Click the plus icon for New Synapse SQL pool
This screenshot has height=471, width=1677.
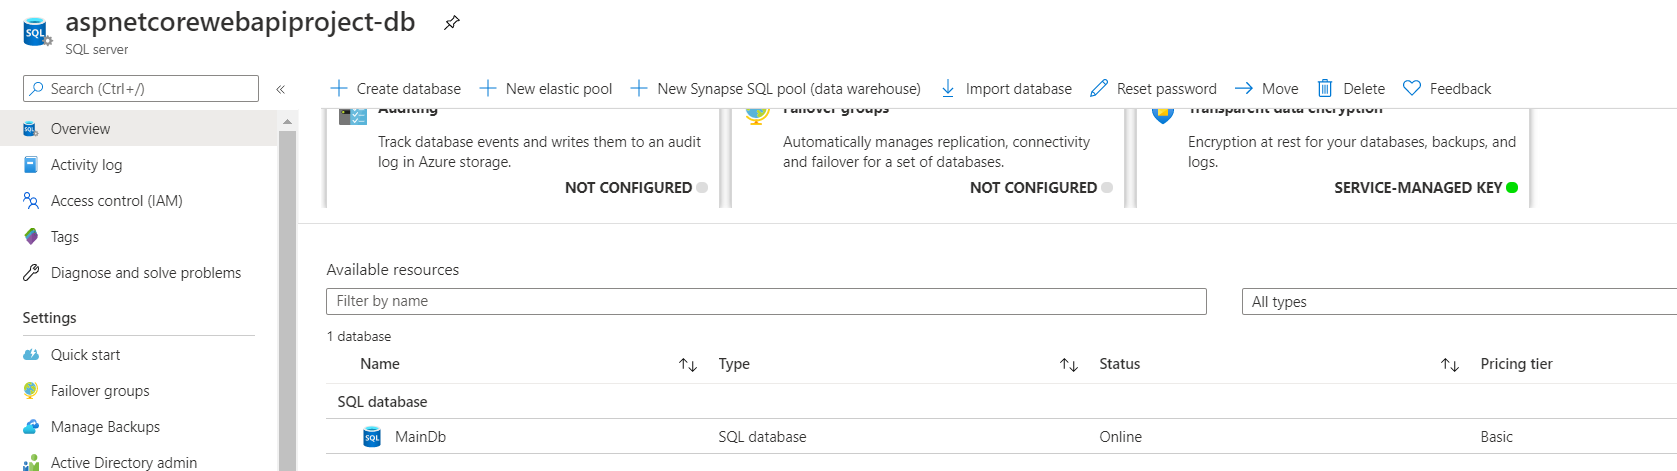pos(639,88)
